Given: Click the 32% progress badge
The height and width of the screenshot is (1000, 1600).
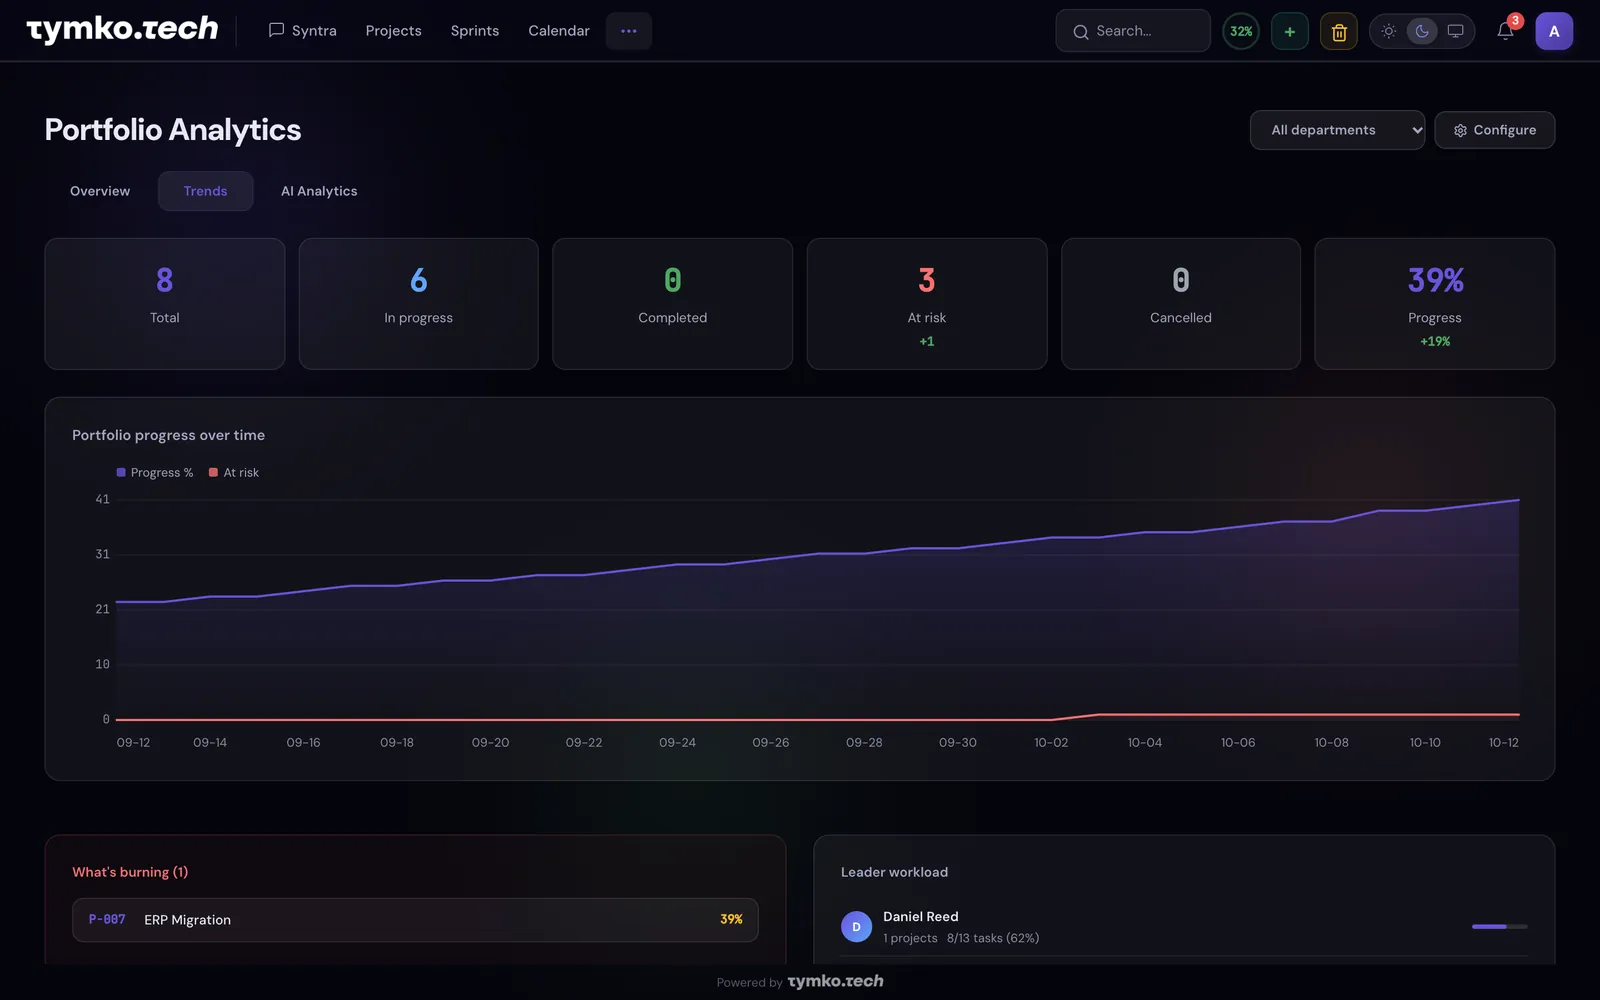Looking at the screenshot, I should (1240, 31).
